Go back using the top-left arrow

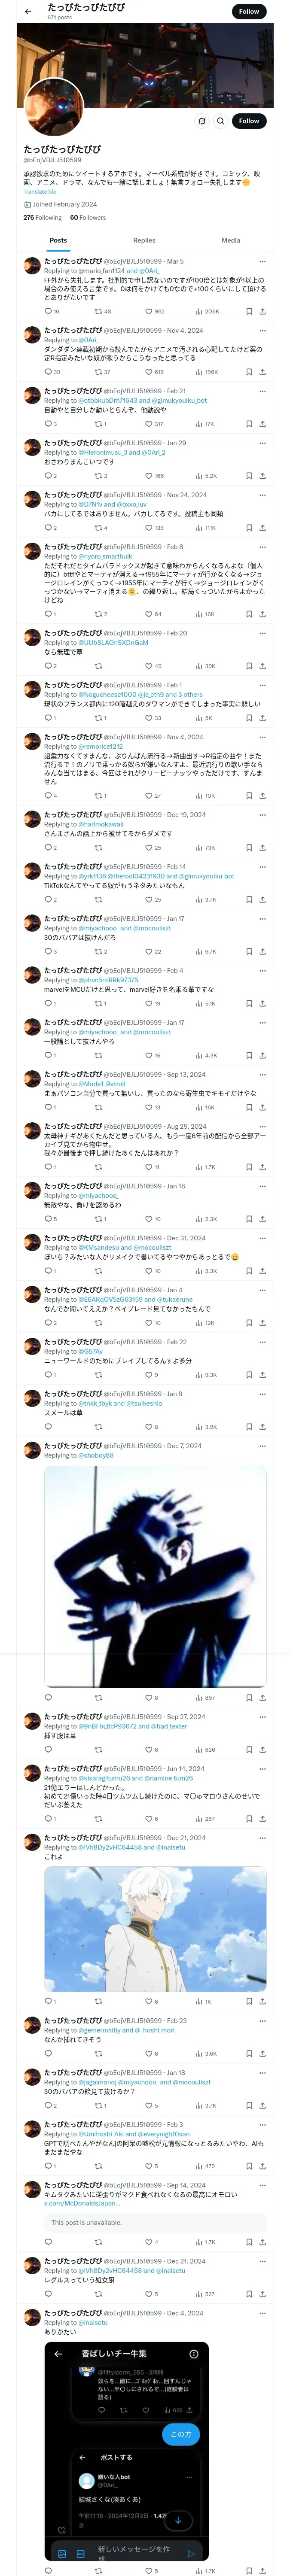pyautogui.click(x=28, y=12)
